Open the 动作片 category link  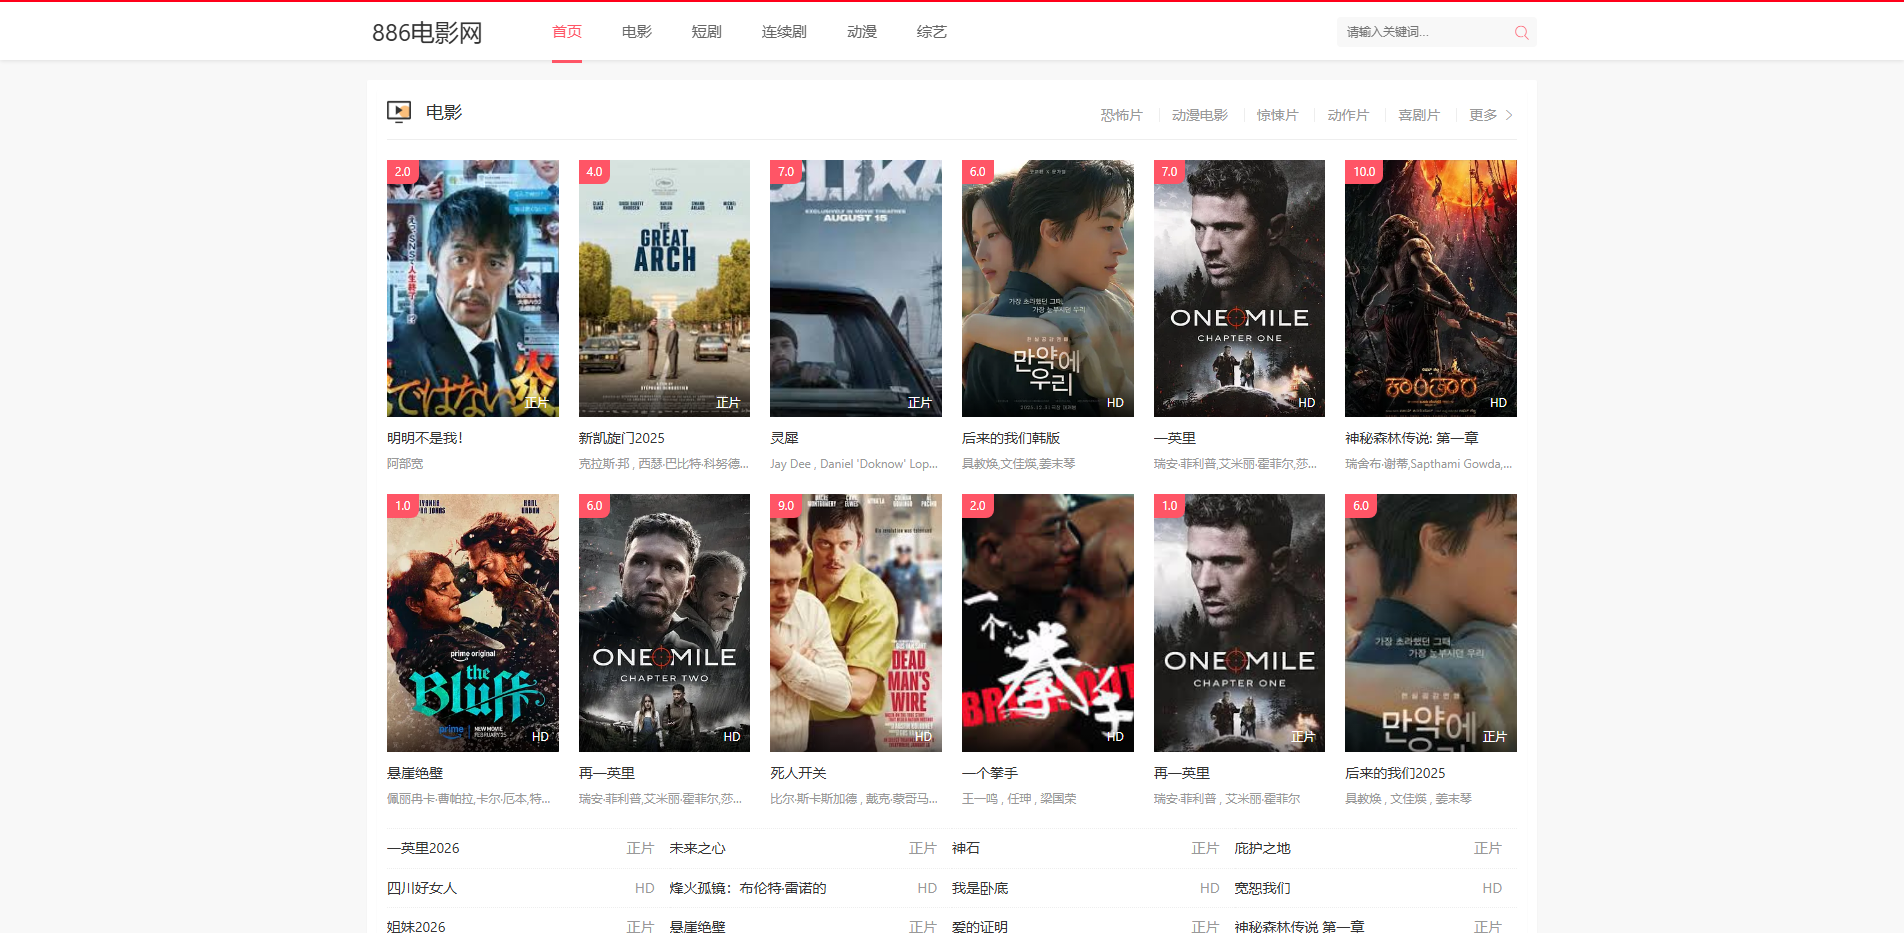click(1347, 115)
